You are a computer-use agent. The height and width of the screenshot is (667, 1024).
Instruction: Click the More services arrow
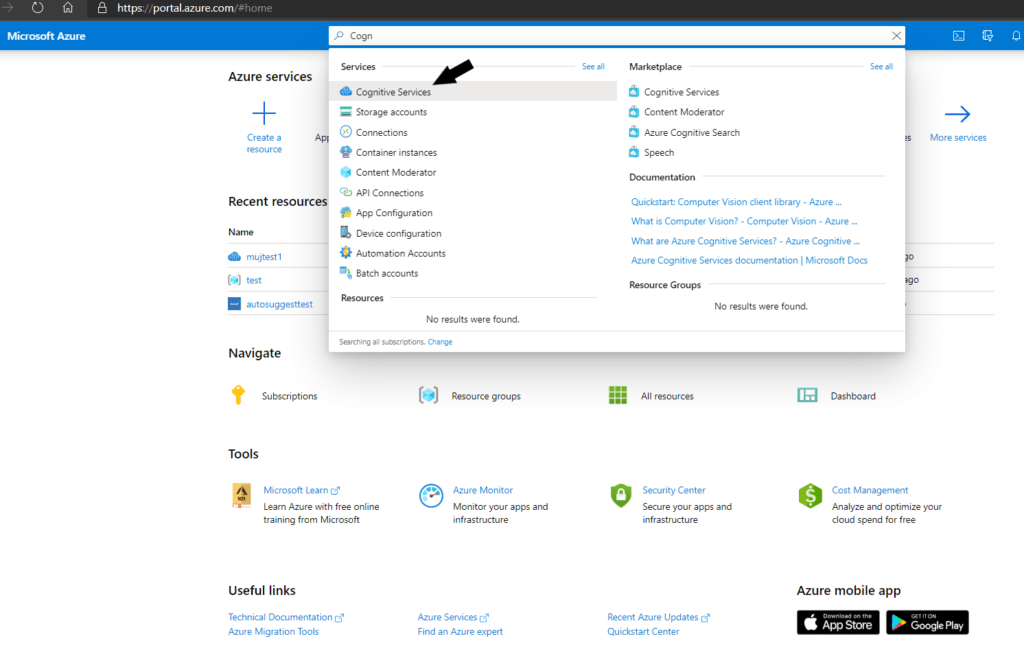[x=957, y=114]
